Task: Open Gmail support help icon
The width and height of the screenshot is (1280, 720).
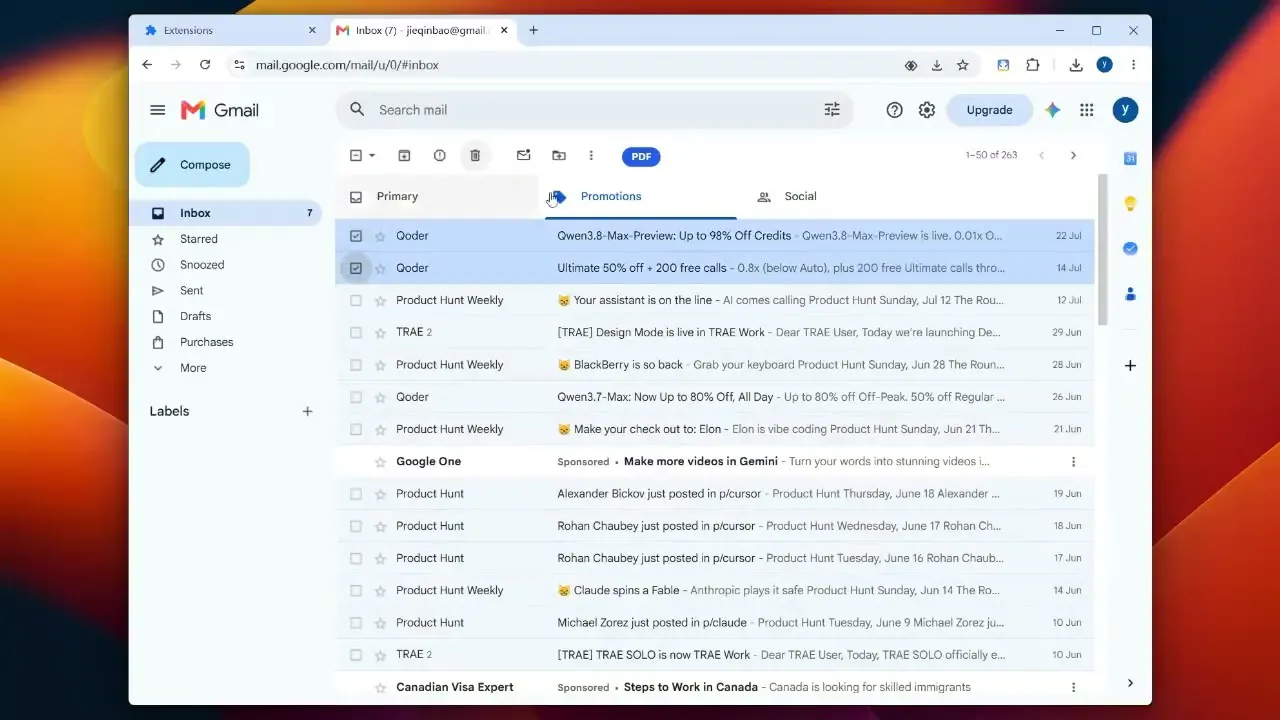Action: [895, 110]
